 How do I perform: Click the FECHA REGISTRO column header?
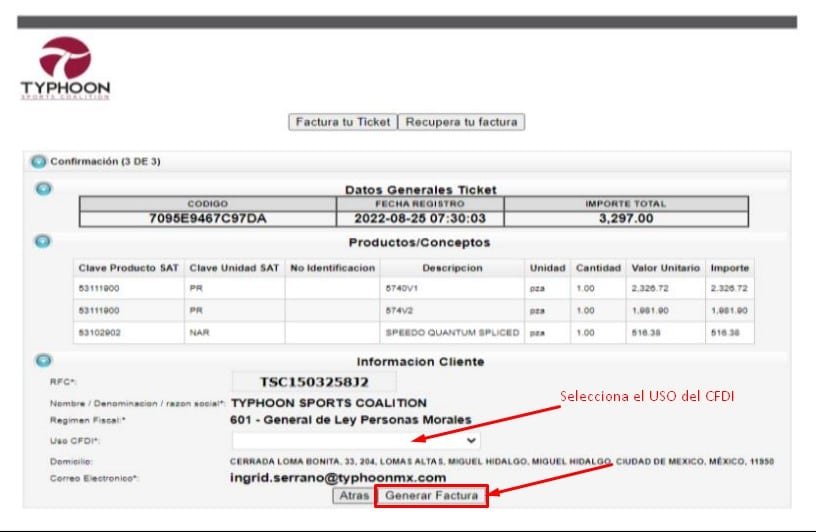[x=420, y=204]
